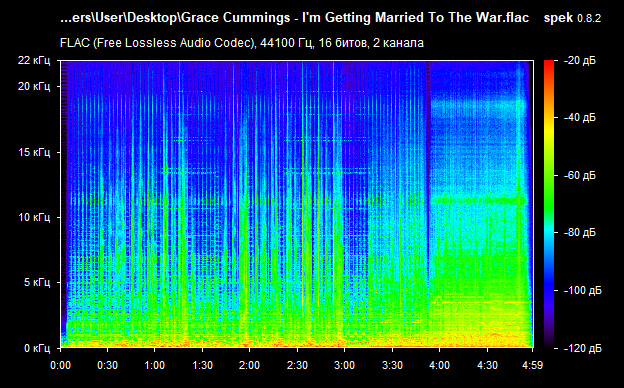Viewport: 624px width, 388px height.
Task: Click the -80 дБ scale label
Action: click(579, 232)
